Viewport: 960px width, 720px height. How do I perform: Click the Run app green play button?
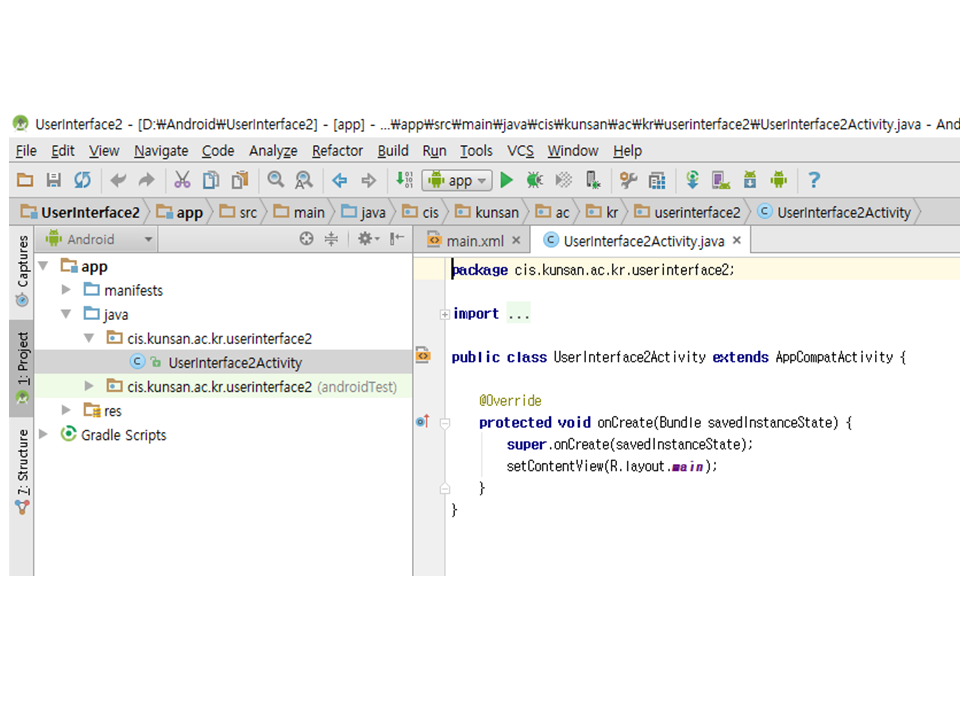coord(507,181)
